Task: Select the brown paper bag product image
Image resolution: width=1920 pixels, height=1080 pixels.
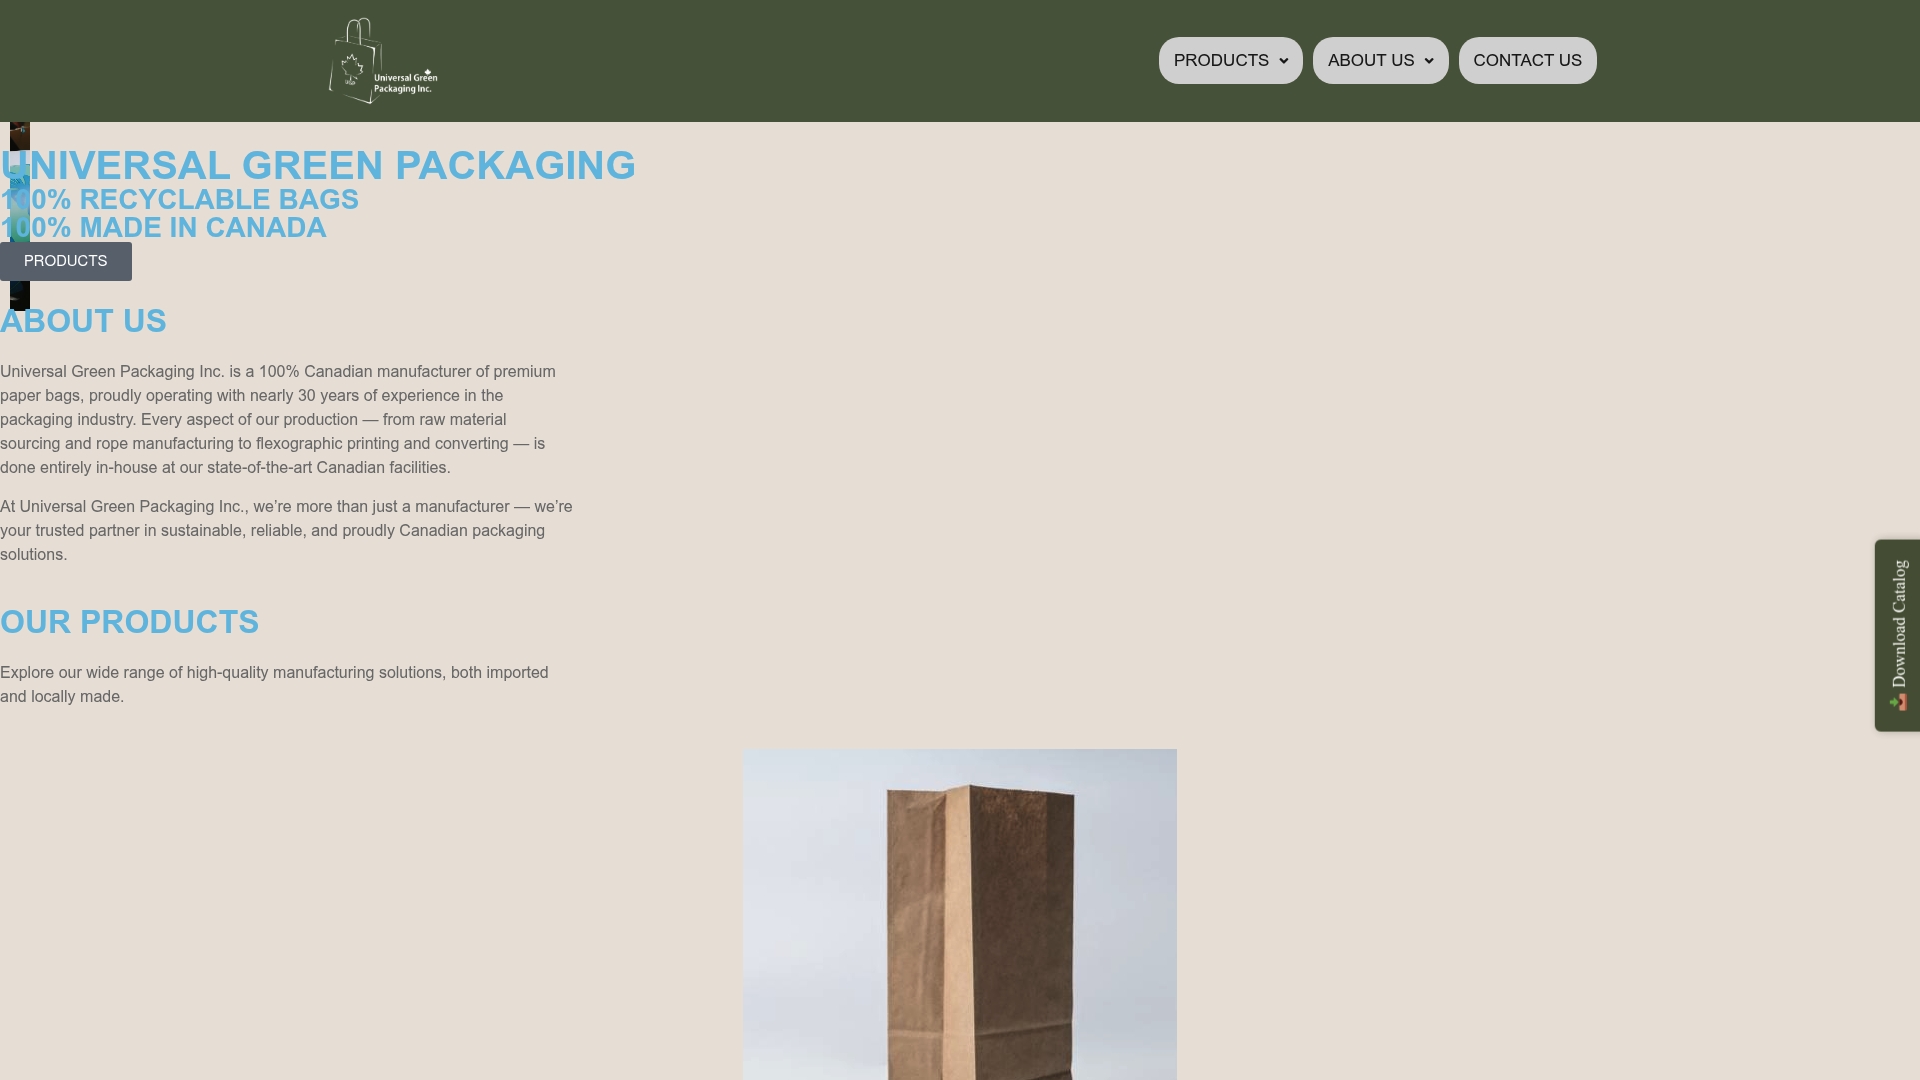Action: 960,914
